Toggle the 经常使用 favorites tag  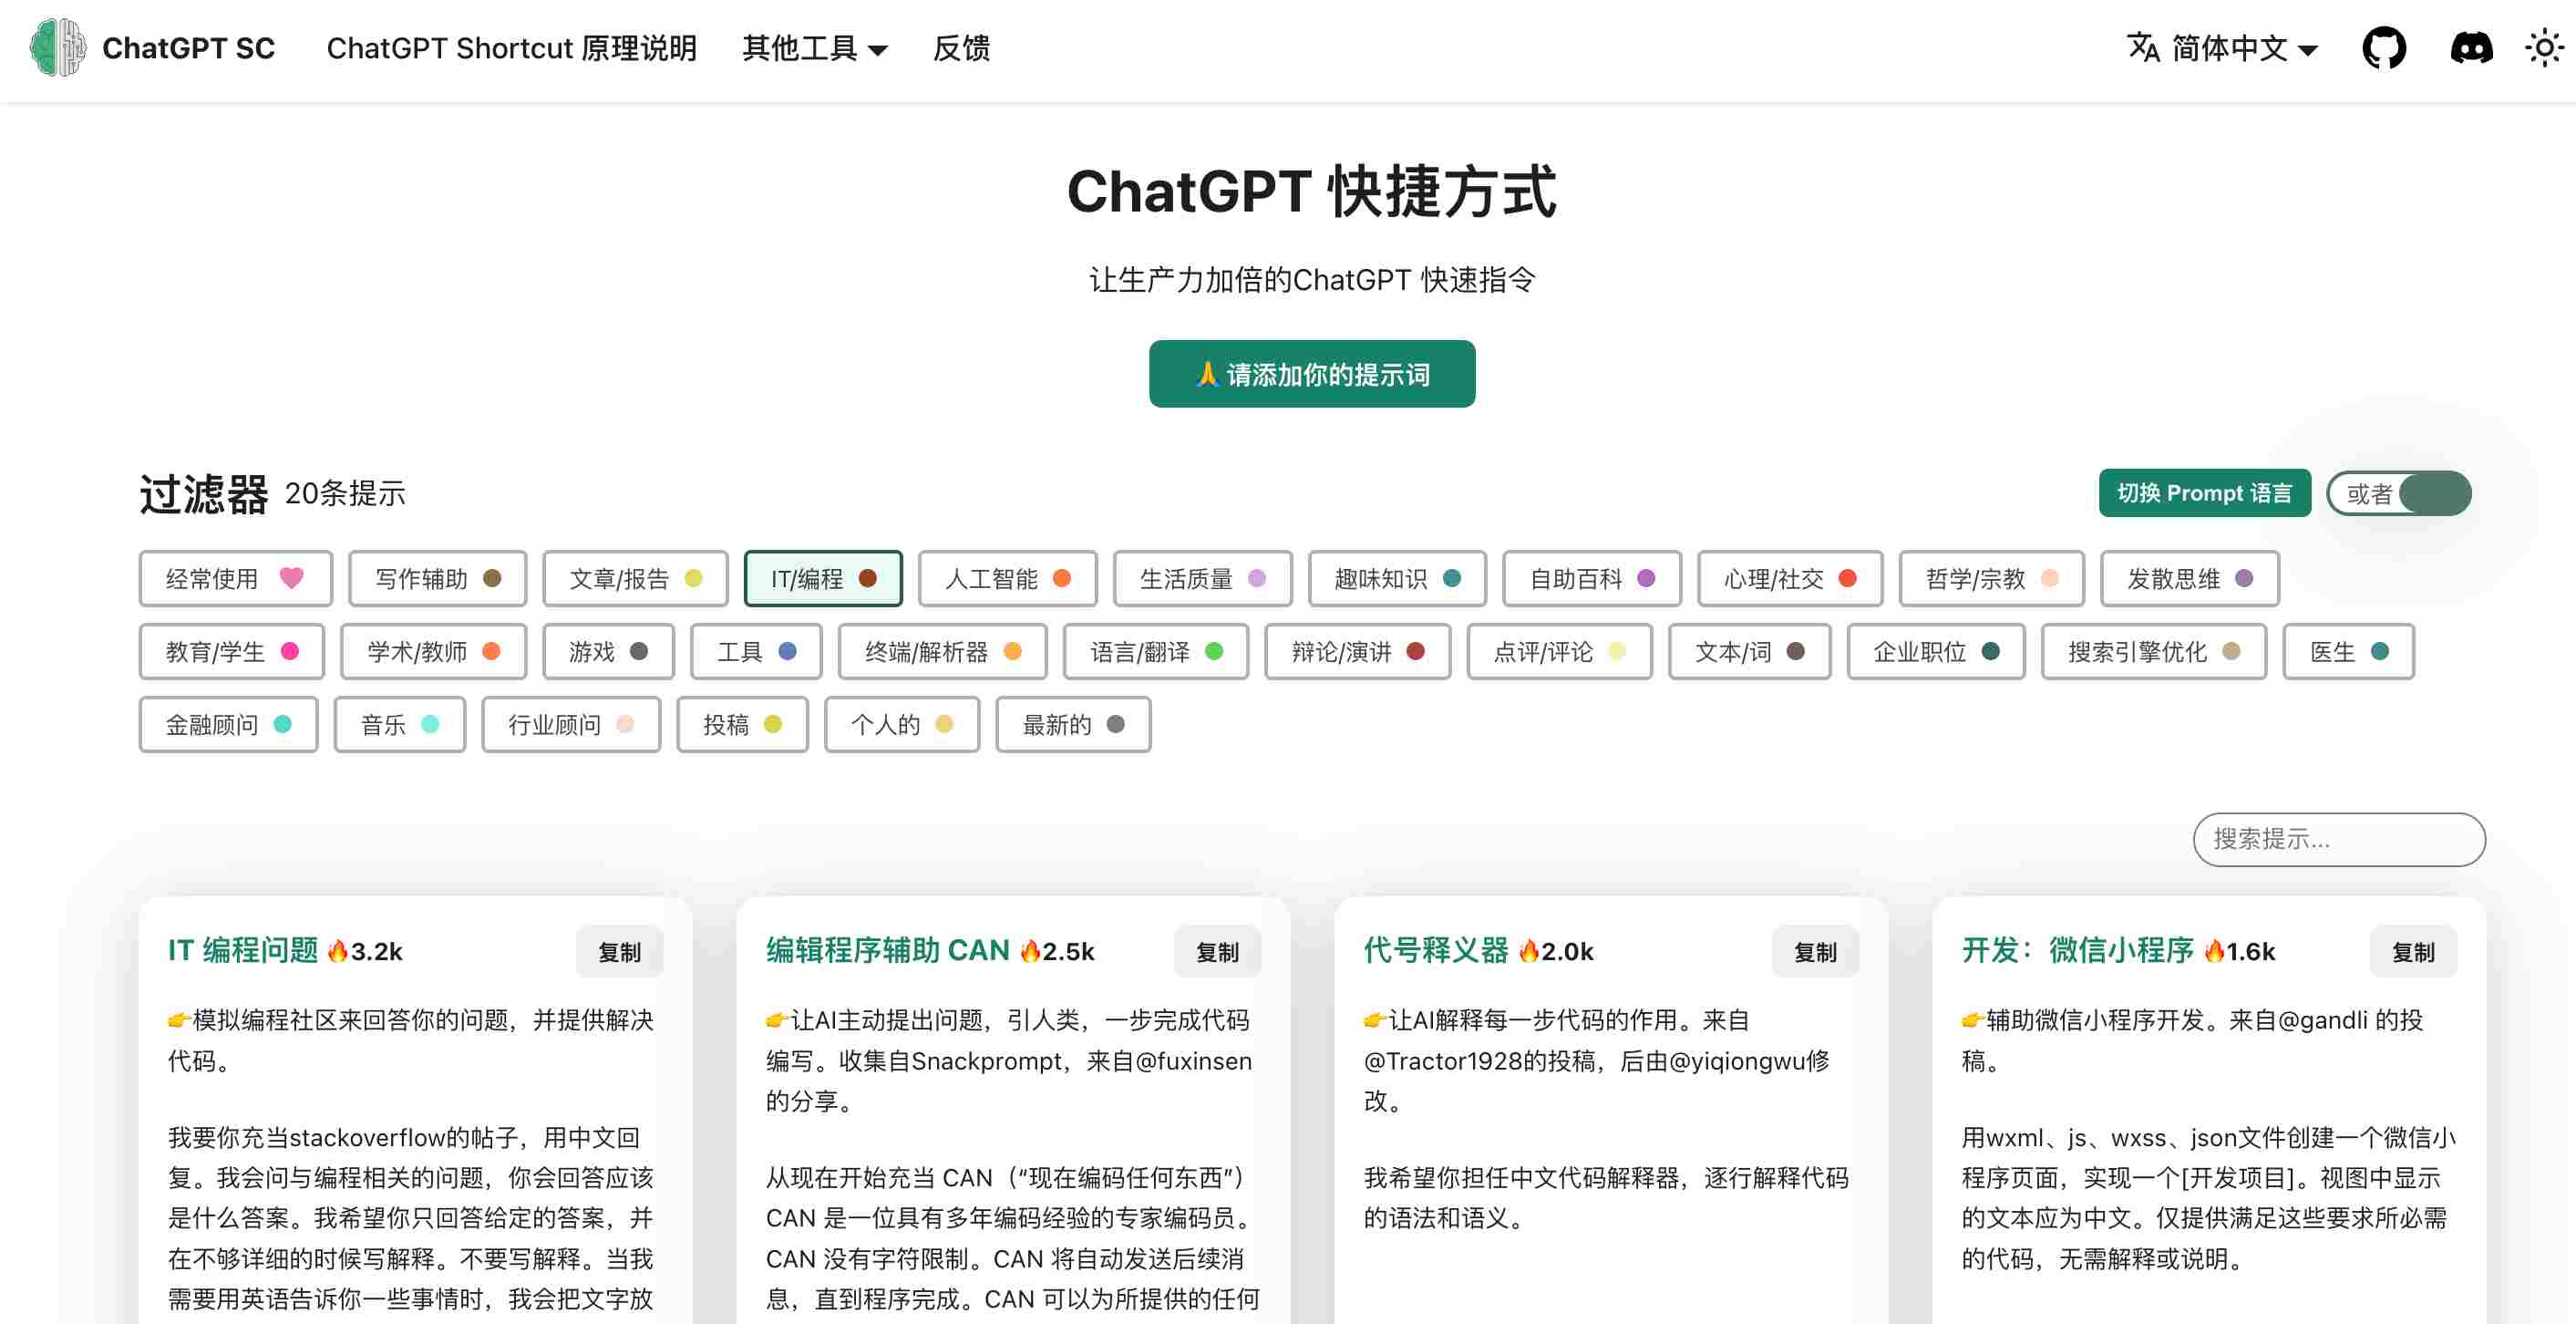point(235,578)
